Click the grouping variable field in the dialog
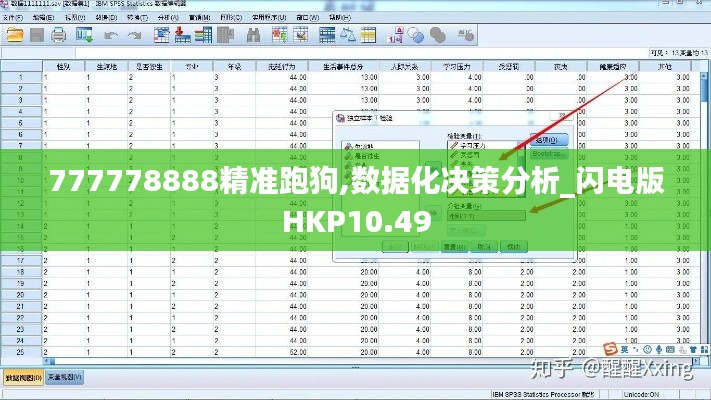 (x=486, y=216)
